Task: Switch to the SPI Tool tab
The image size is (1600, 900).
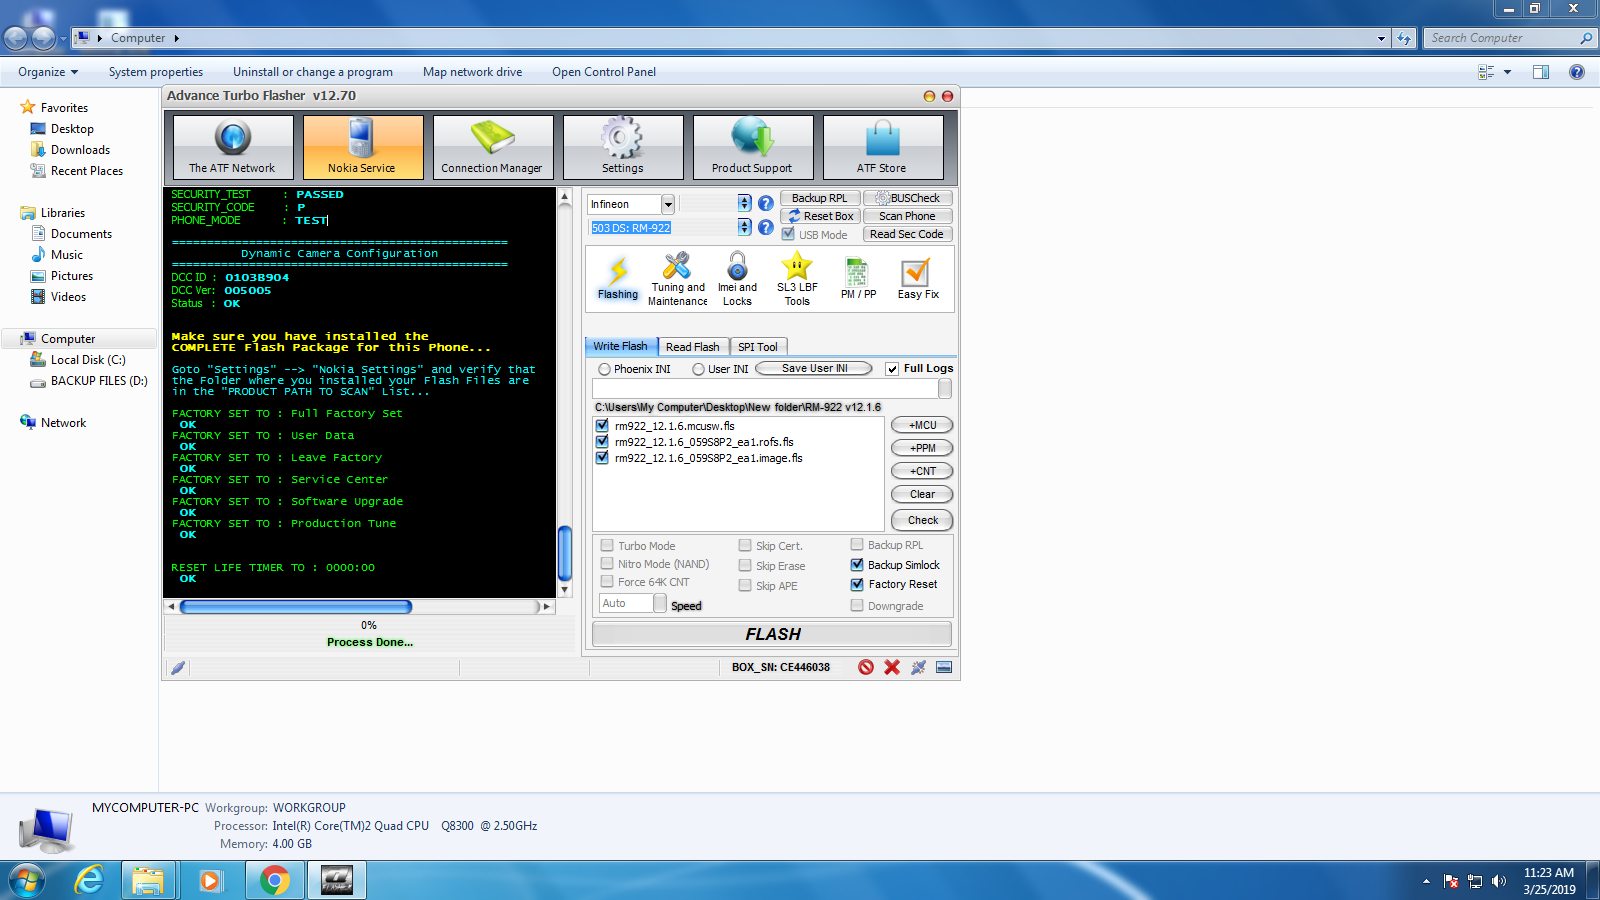Action: tap(758, 347)
